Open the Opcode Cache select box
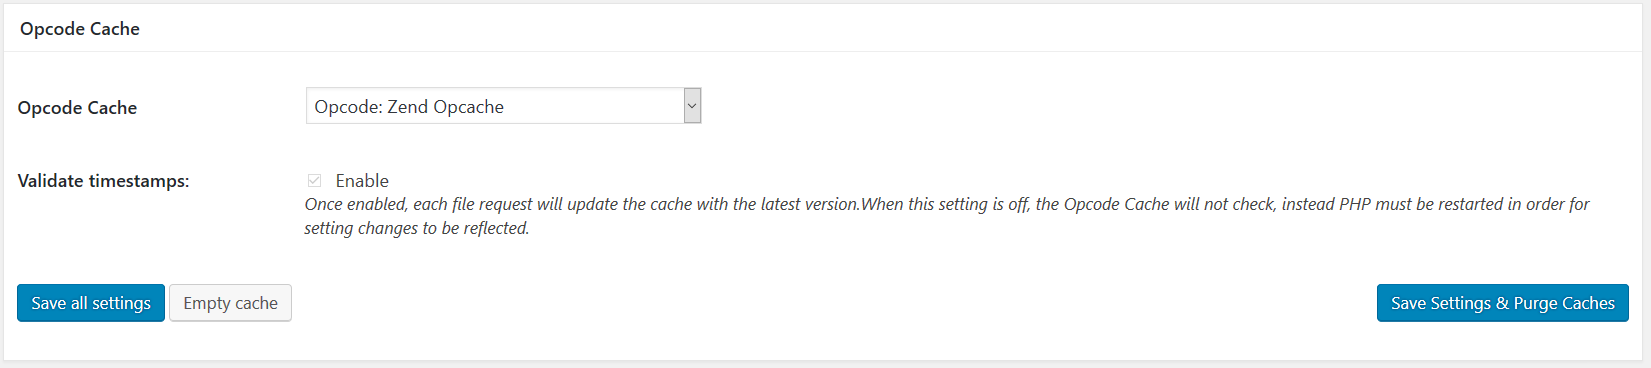1651x368 pixels. [x=503, y=106]
